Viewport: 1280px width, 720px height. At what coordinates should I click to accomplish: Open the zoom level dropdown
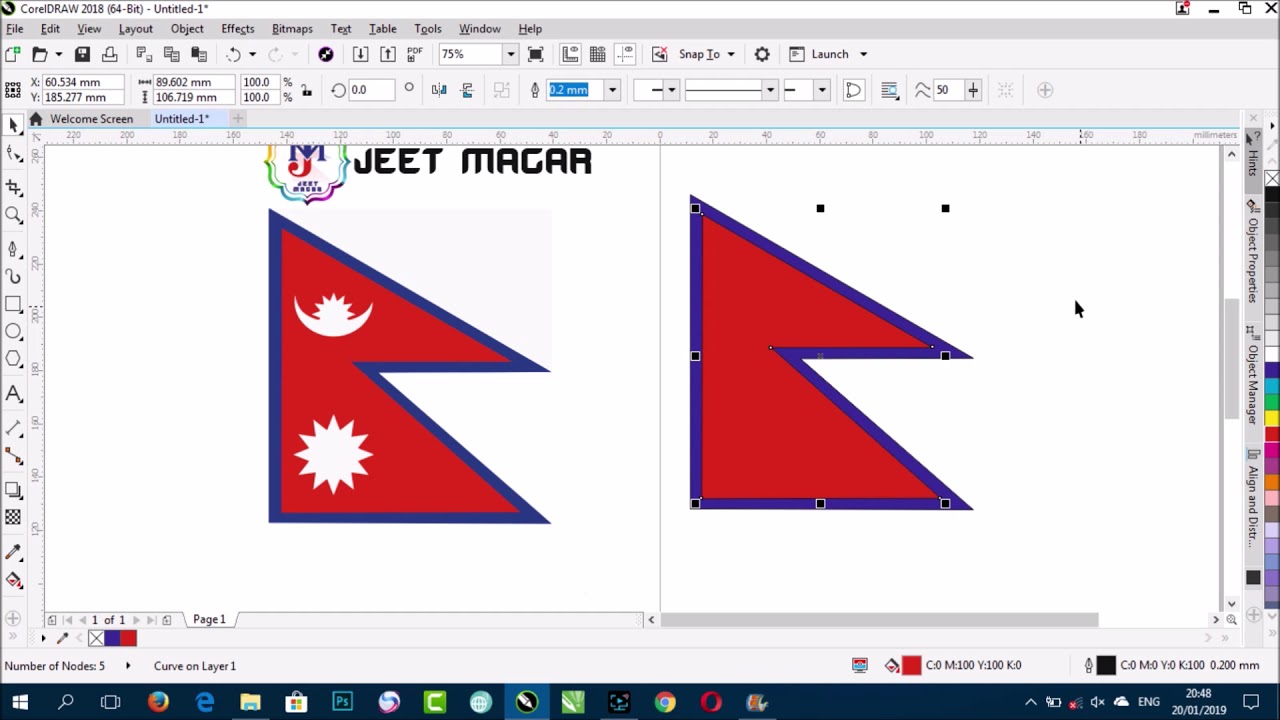510,54
